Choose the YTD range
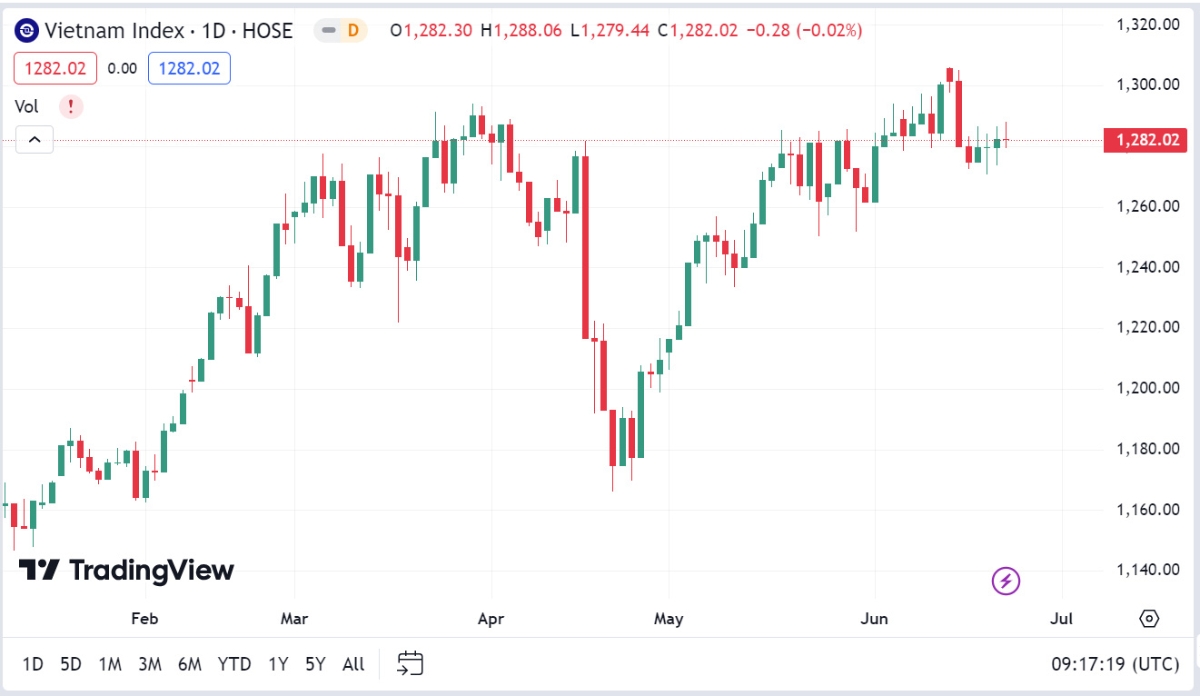This screenshot has width=1200, height=696. pos(235,664)
